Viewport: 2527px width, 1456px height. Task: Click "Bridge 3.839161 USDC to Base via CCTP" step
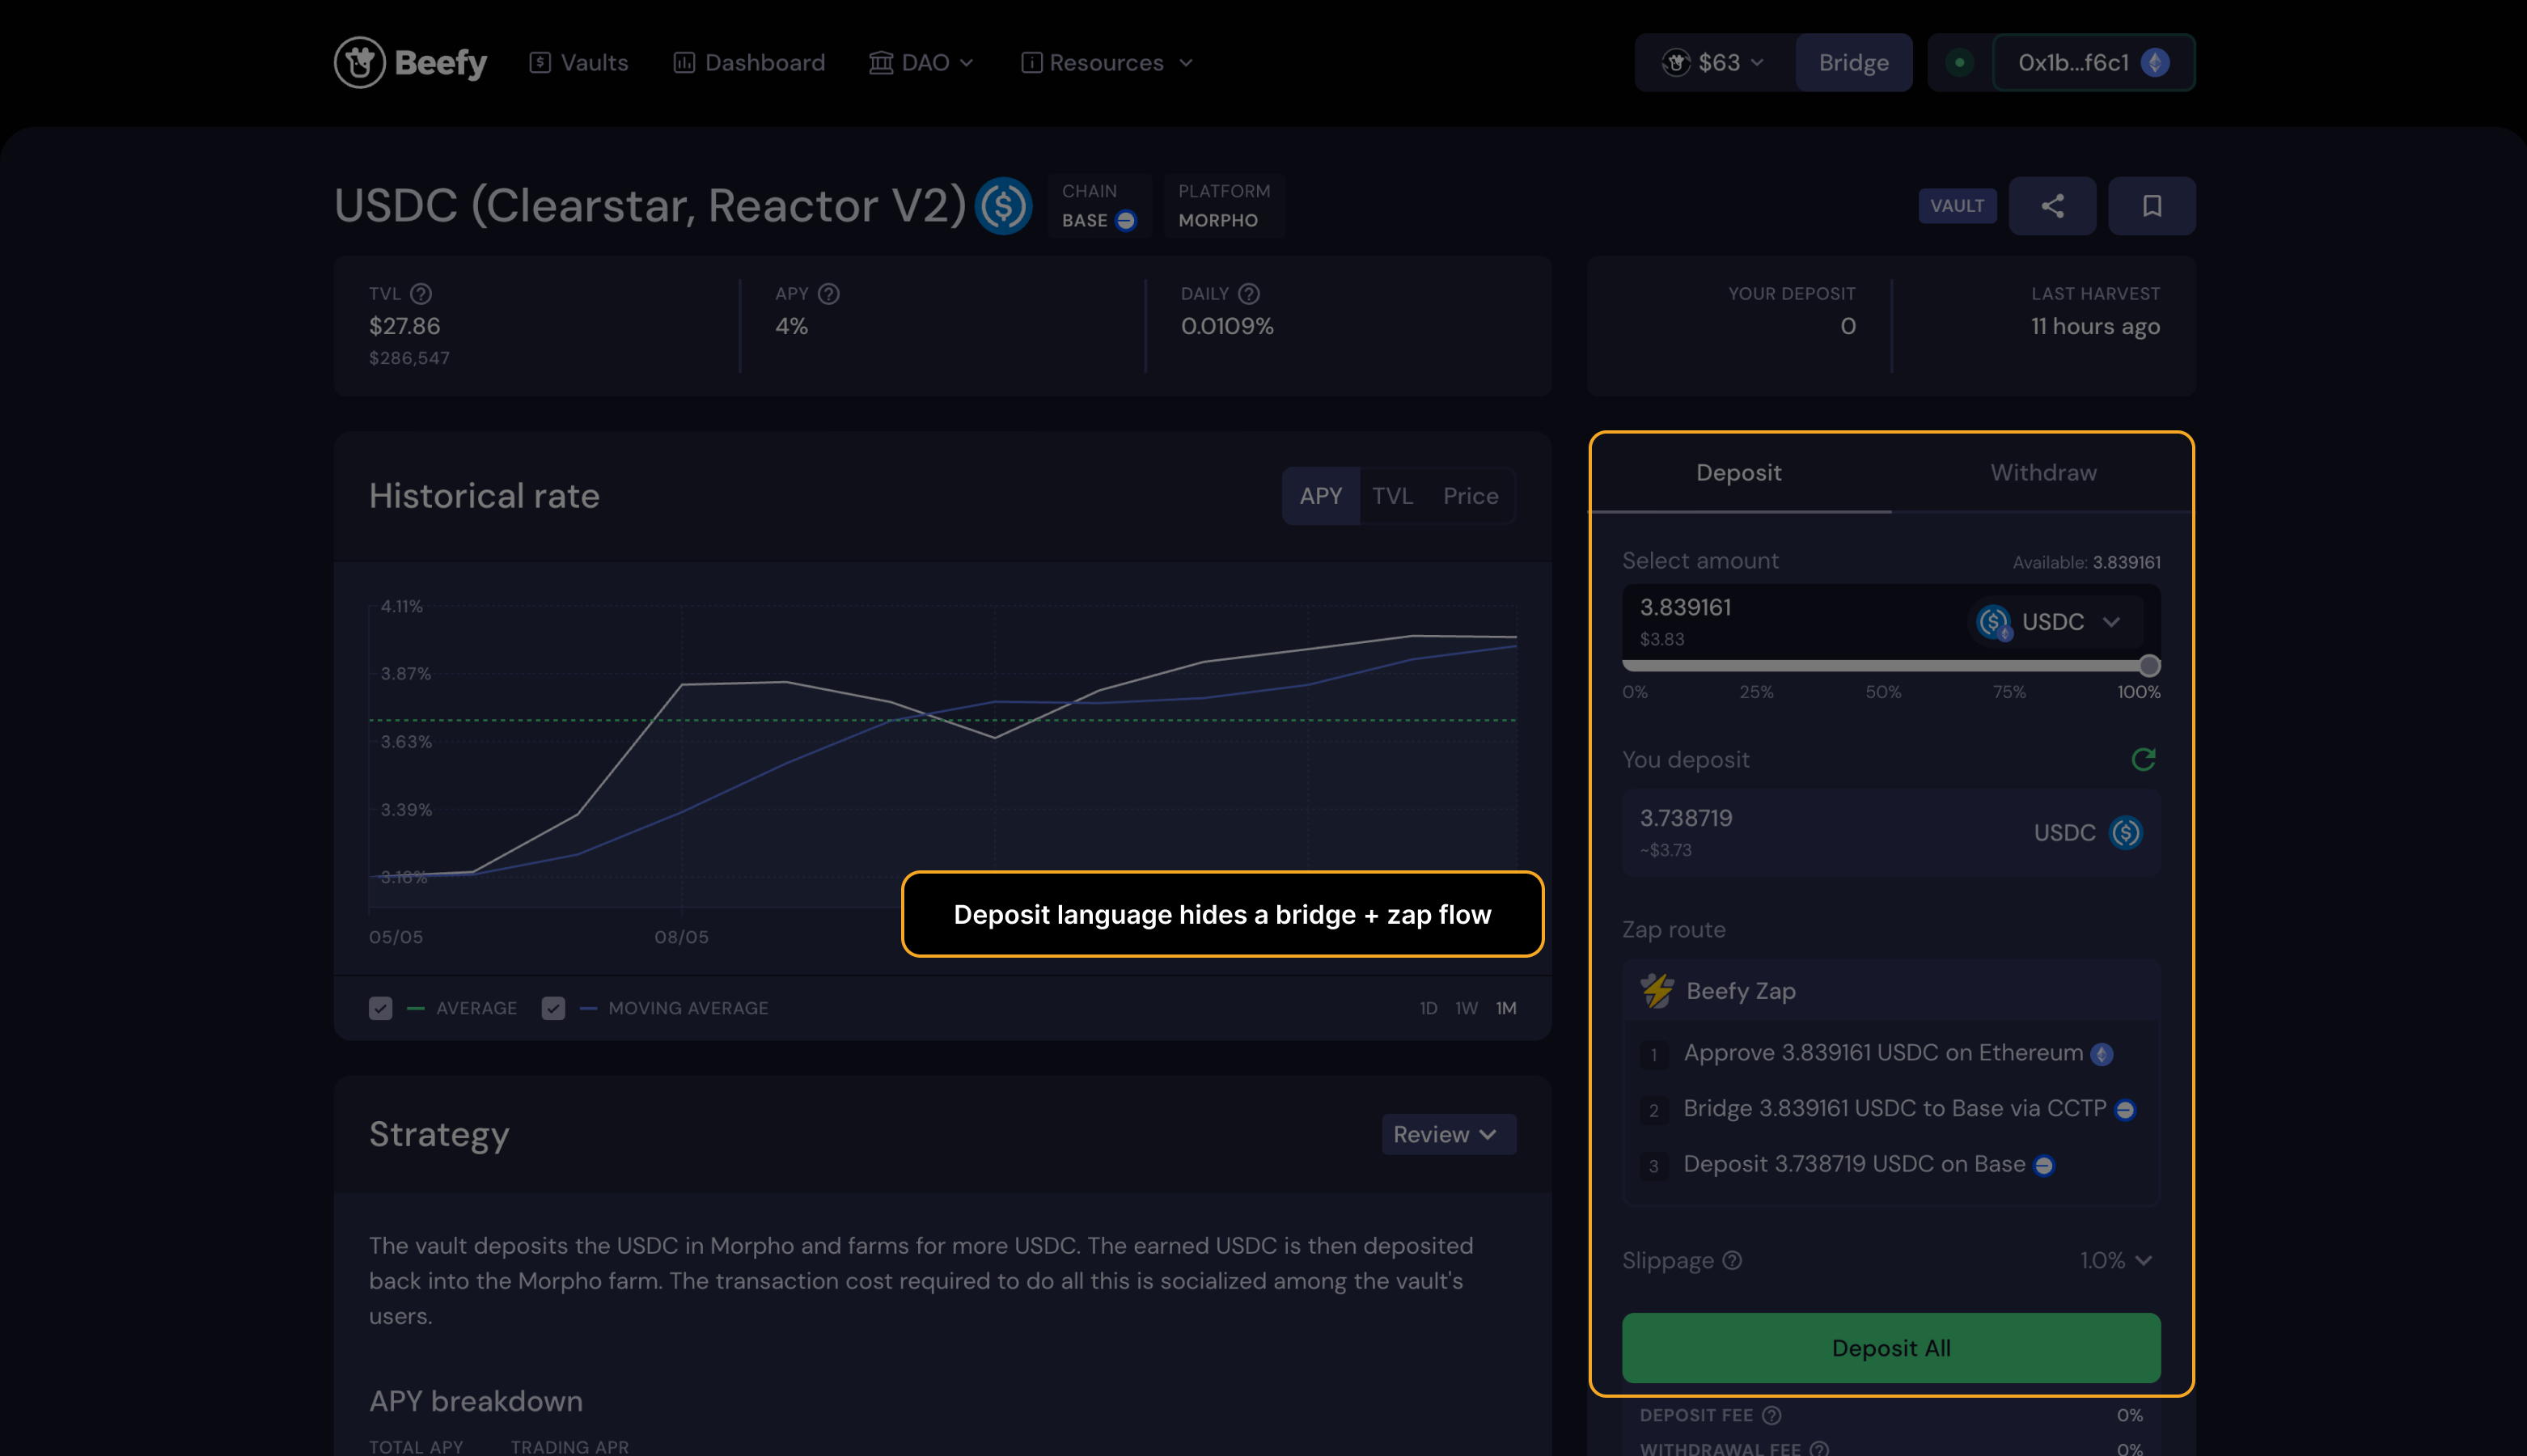click(x=1894, y=1109)
